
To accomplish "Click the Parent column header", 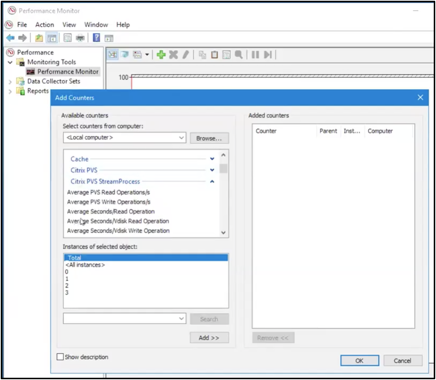I will click(328, 131).
